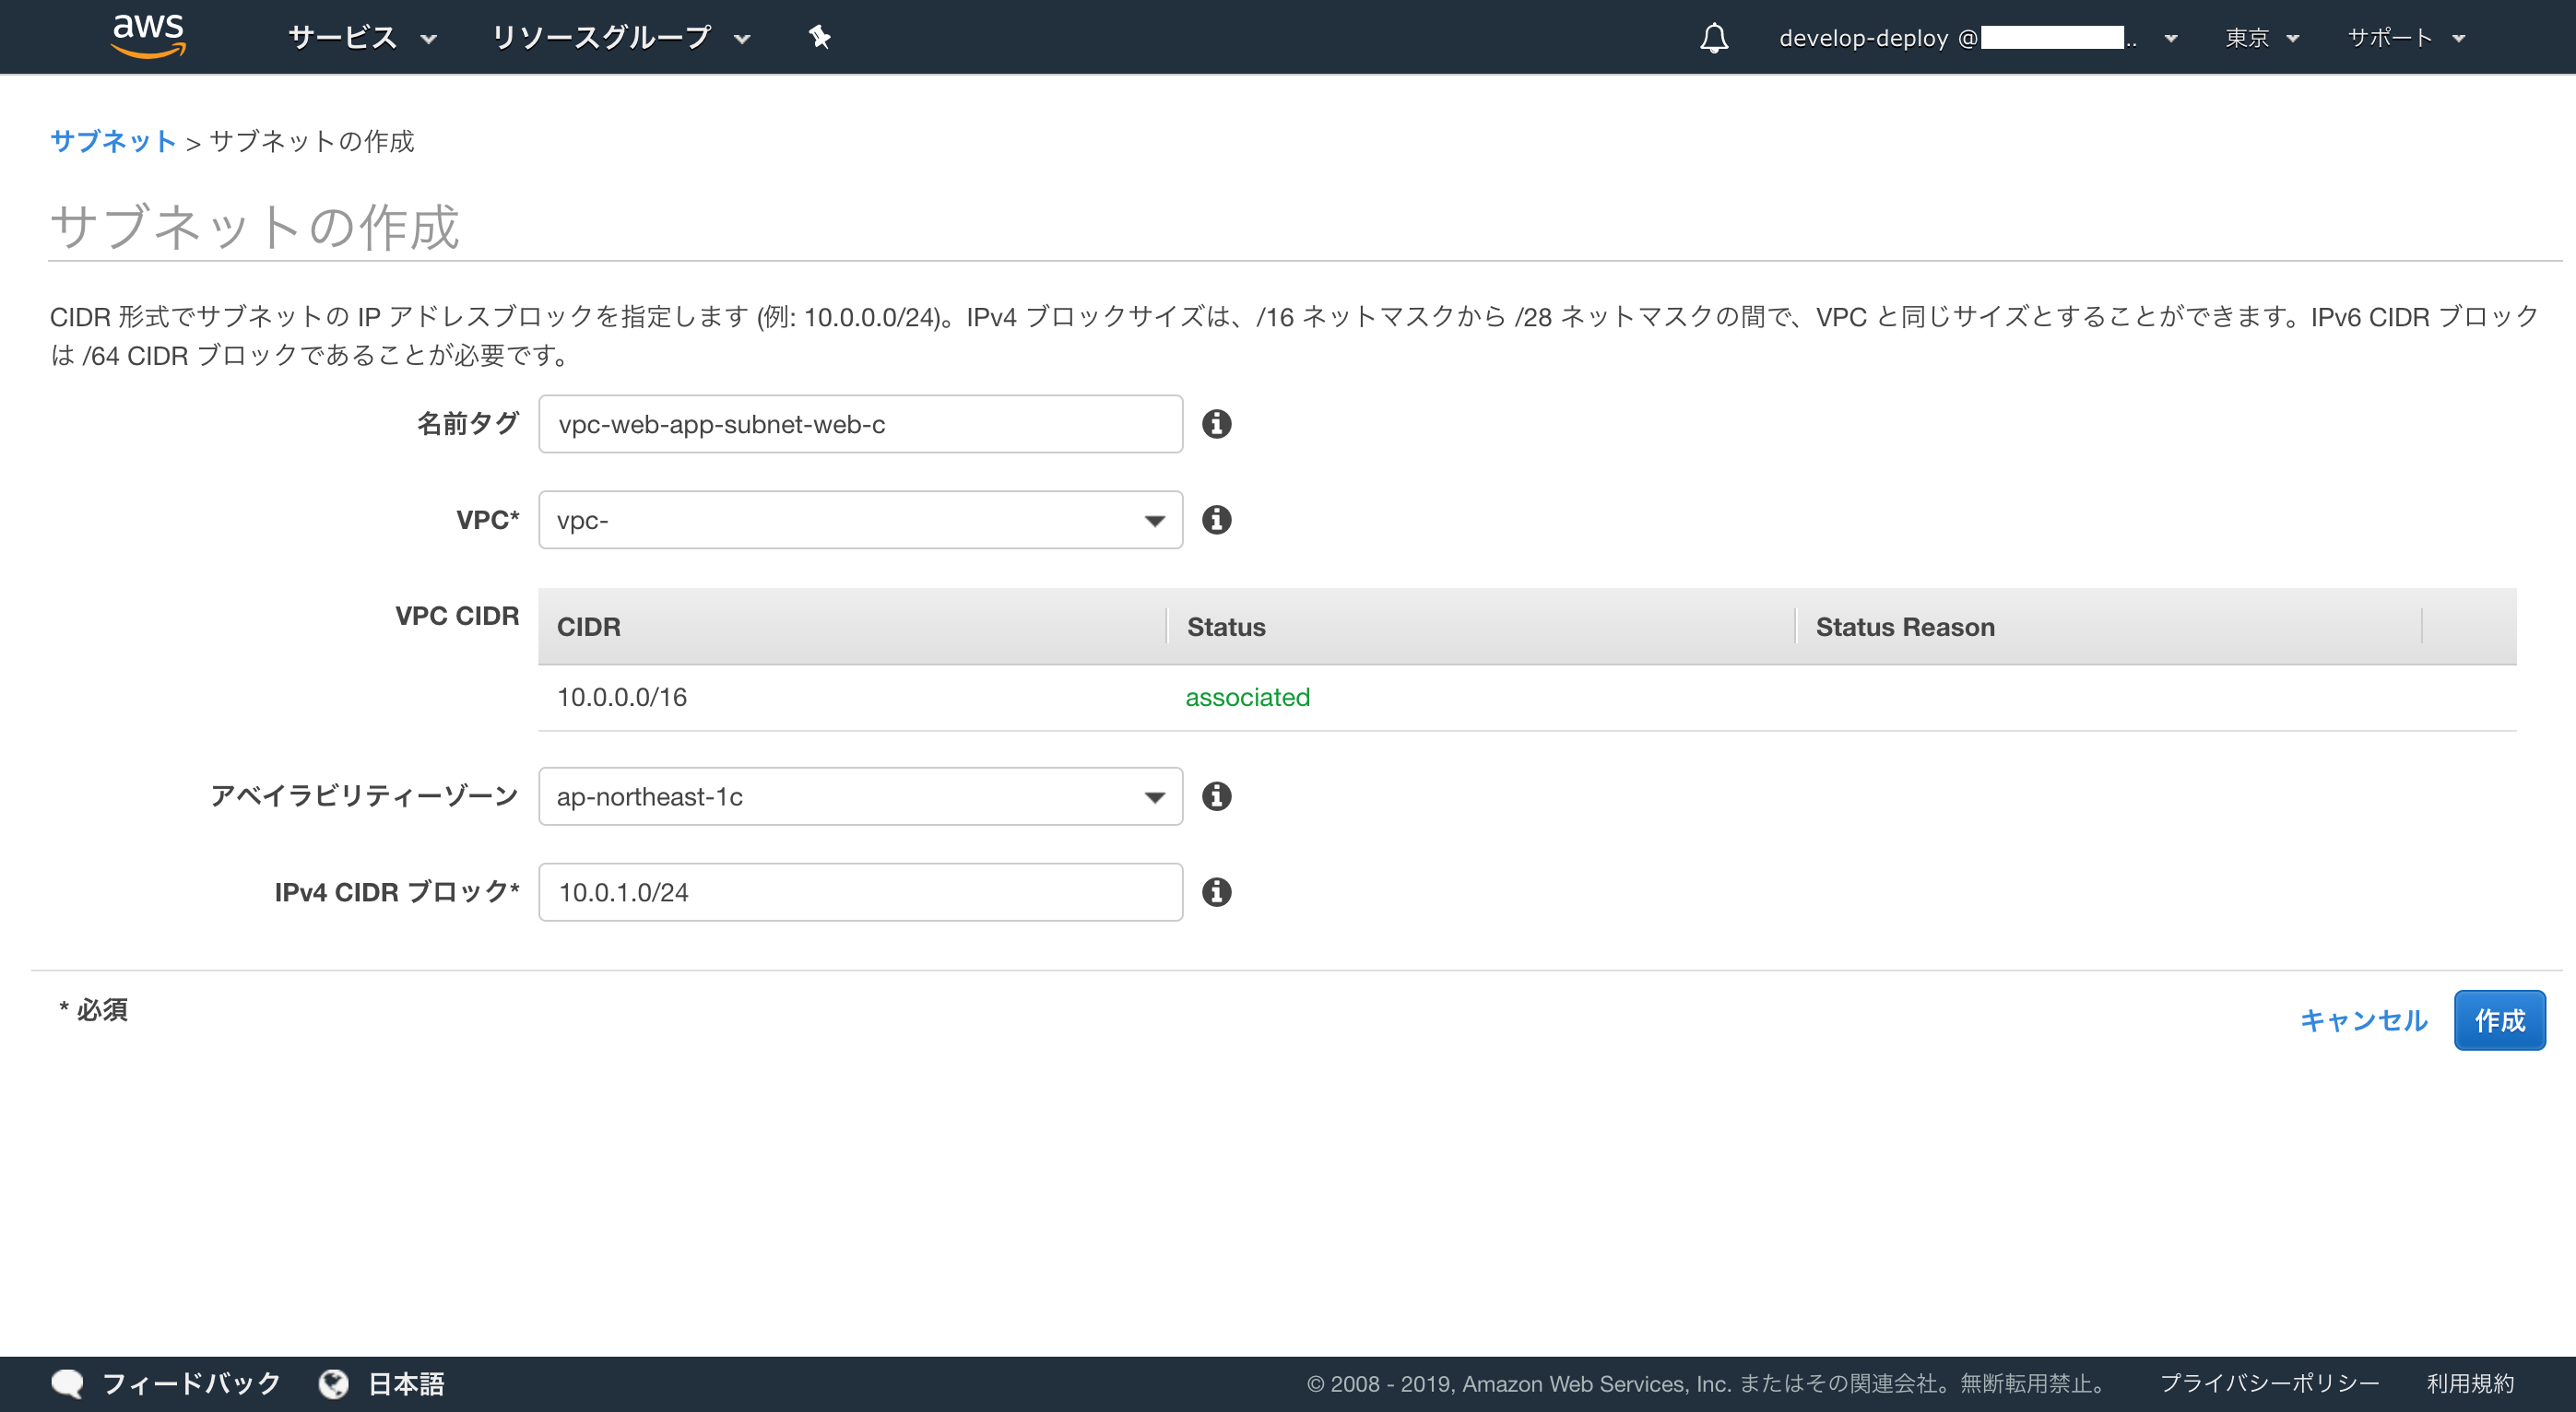Viewport: 2576px width, 1412px height.
Task: Click info icon next to 名前タグ field
Action: coord(1216,424)
